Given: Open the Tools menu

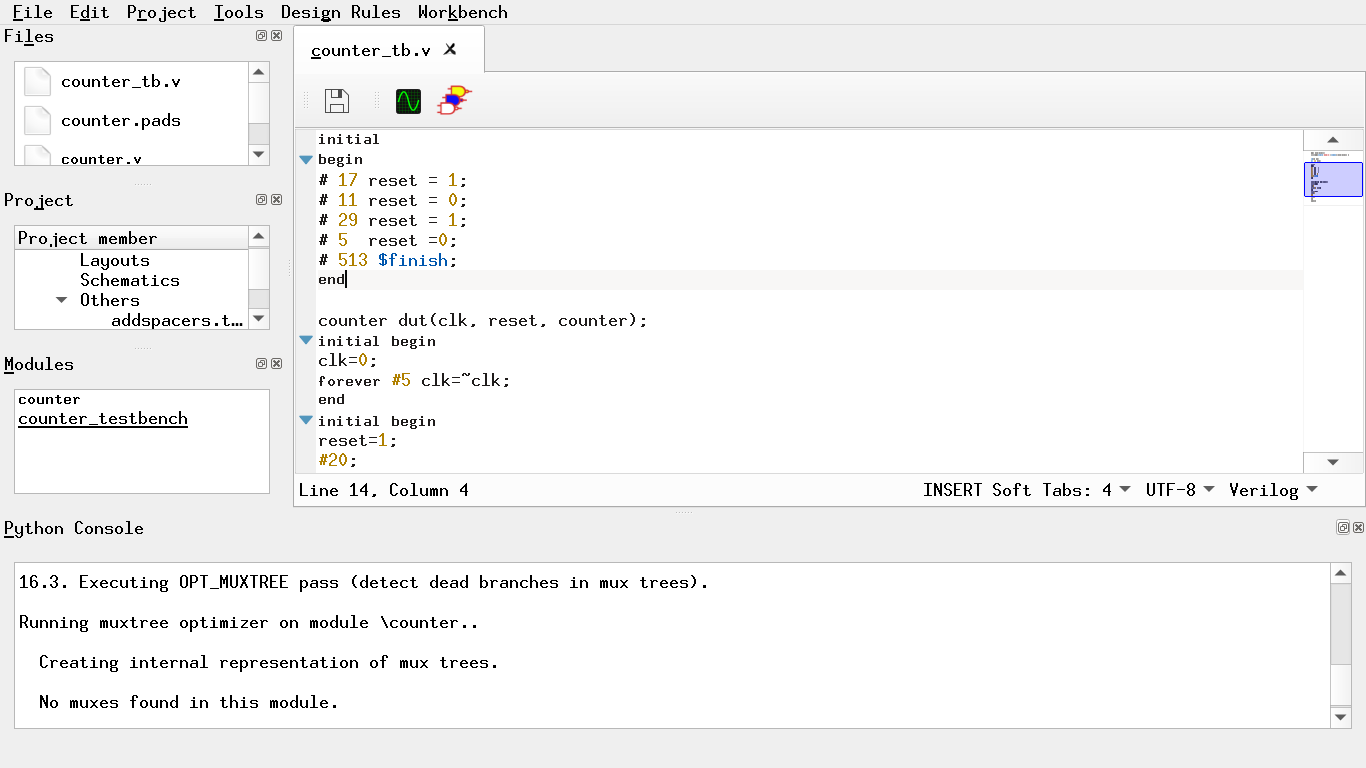Looking at the screenshot, I should point(239,12).
